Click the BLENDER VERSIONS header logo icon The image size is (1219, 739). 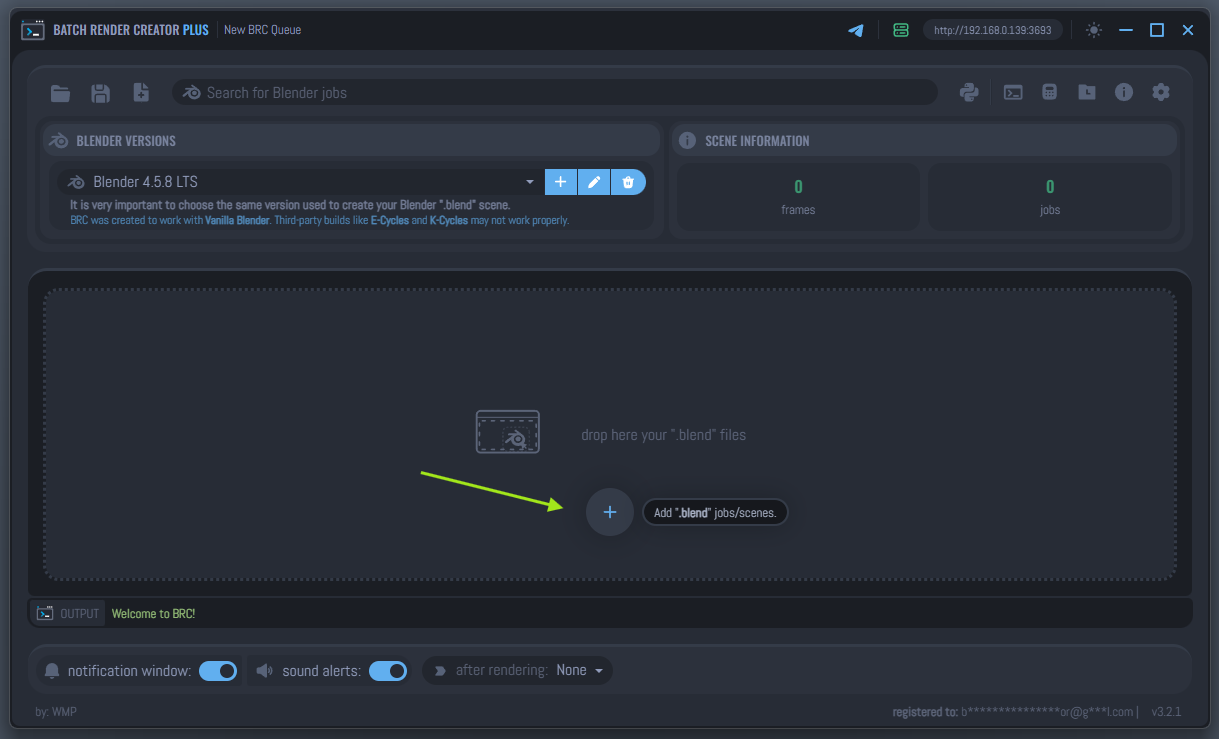59,141
